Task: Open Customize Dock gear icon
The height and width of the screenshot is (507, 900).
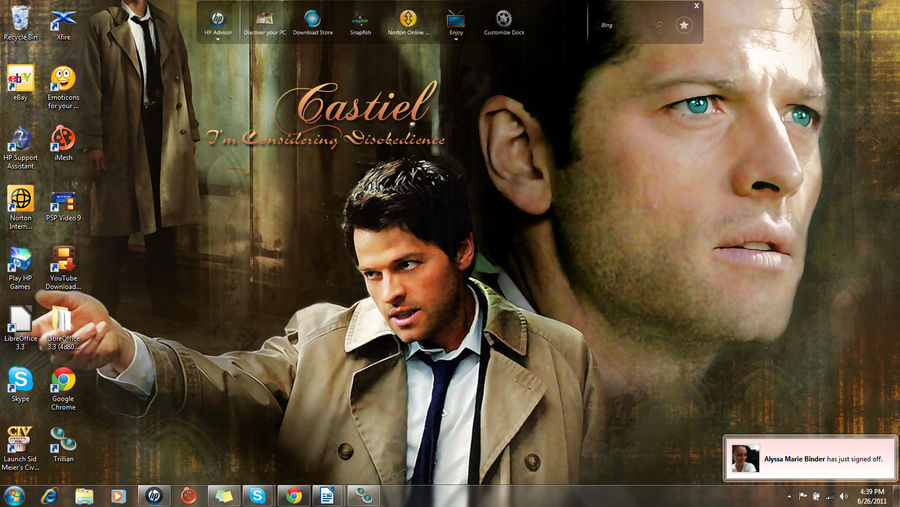Action: point(504,23)
